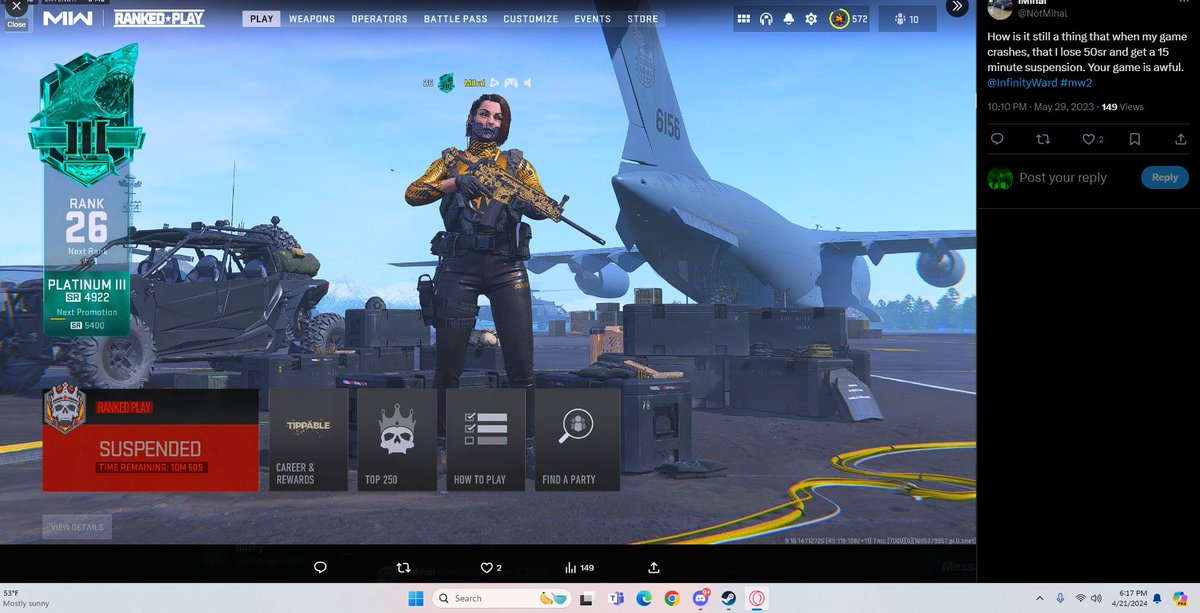This screenshot has height=613, width=1200.
Task: Switch to the WEAPONS tab
Action: [312, 19]
